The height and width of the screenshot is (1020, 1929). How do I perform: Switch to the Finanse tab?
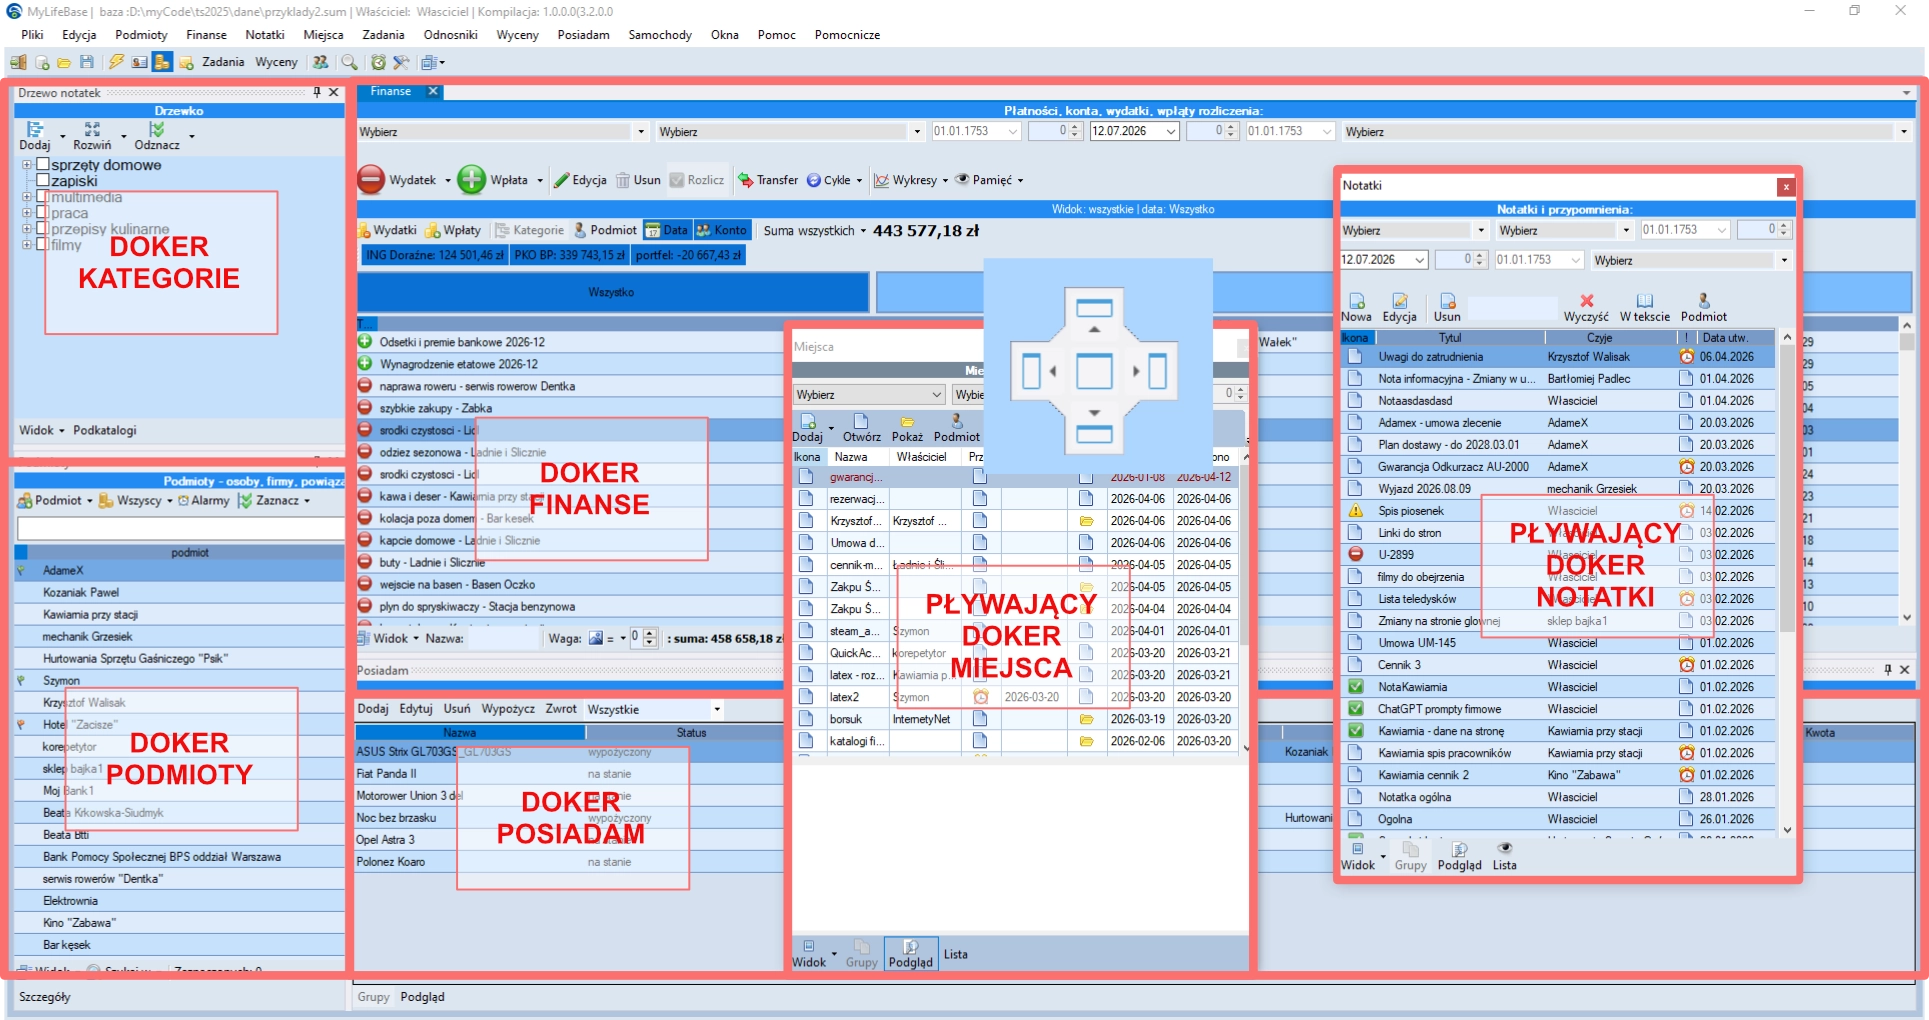391,91
